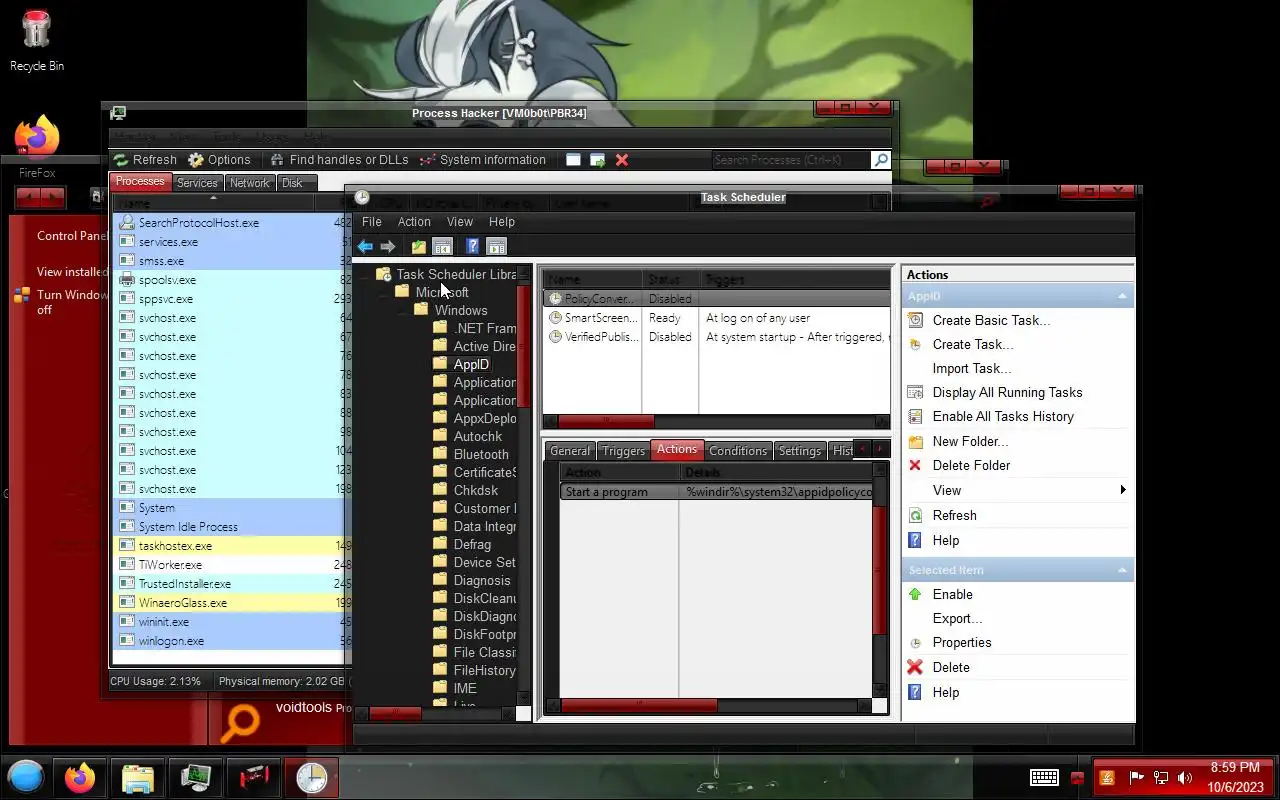Collapse the Task Scheduler Library tree node
This screenshot has width=1280, height=800.
[x=366, y=274]
